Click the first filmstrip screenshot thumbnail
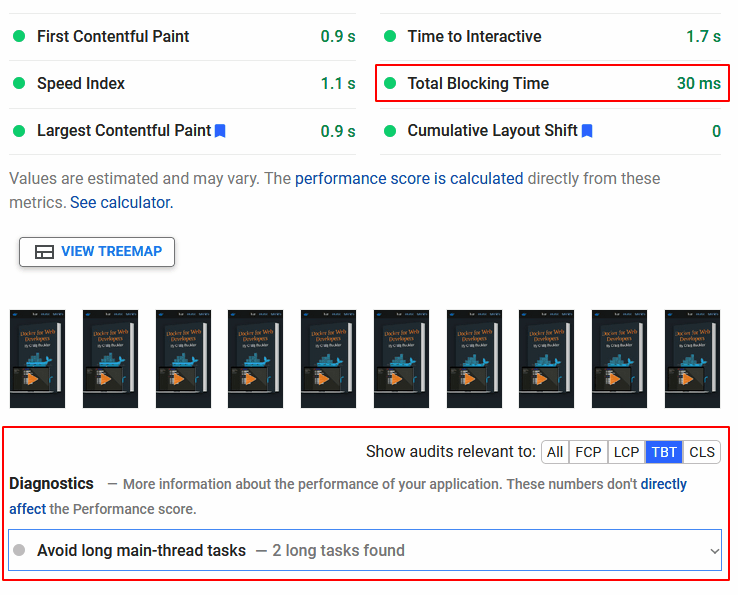The image size is (738, 595). 37,359
